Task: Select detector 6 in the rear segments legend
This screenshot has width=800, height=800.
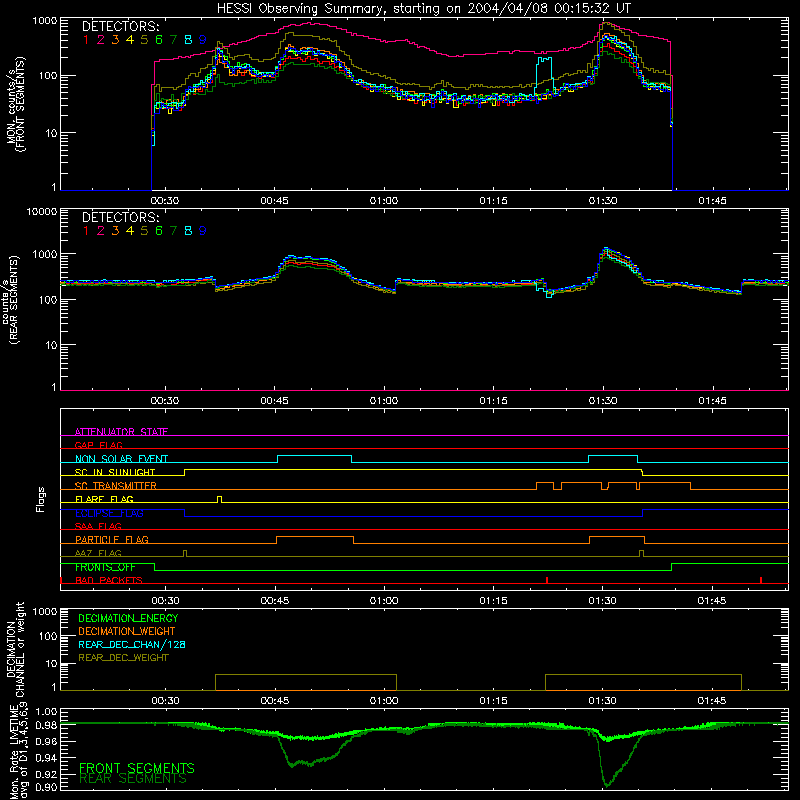Action: pyautogui.click(x=159, y=231)
